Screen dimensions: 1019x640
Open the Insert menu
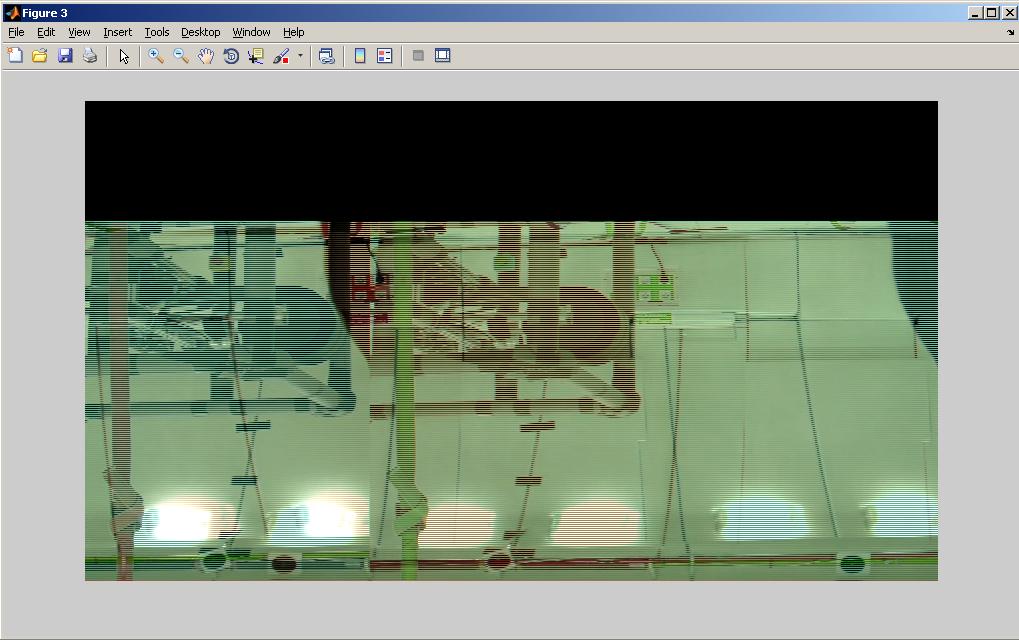pos(117,32)
